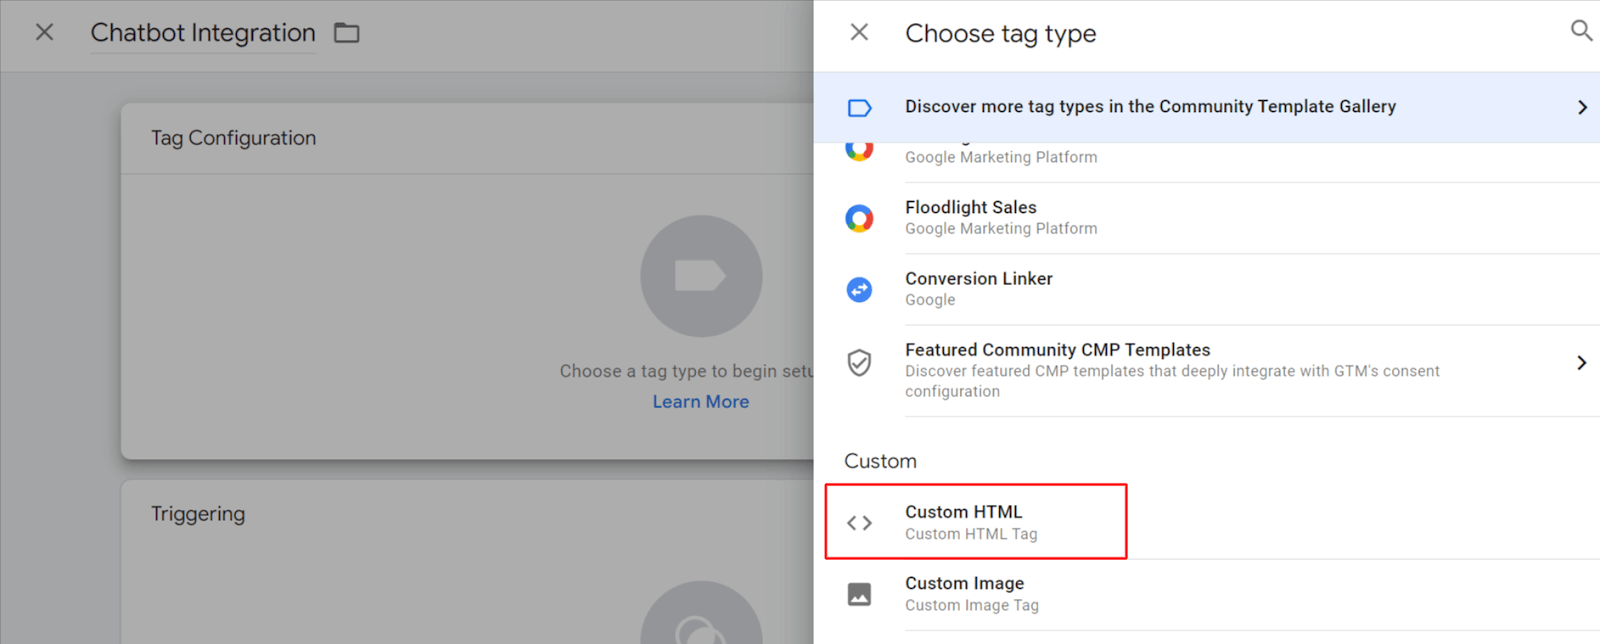Open the Community Template Gallery banner
1600x644 pixels.
click(x=1207, y=107)
